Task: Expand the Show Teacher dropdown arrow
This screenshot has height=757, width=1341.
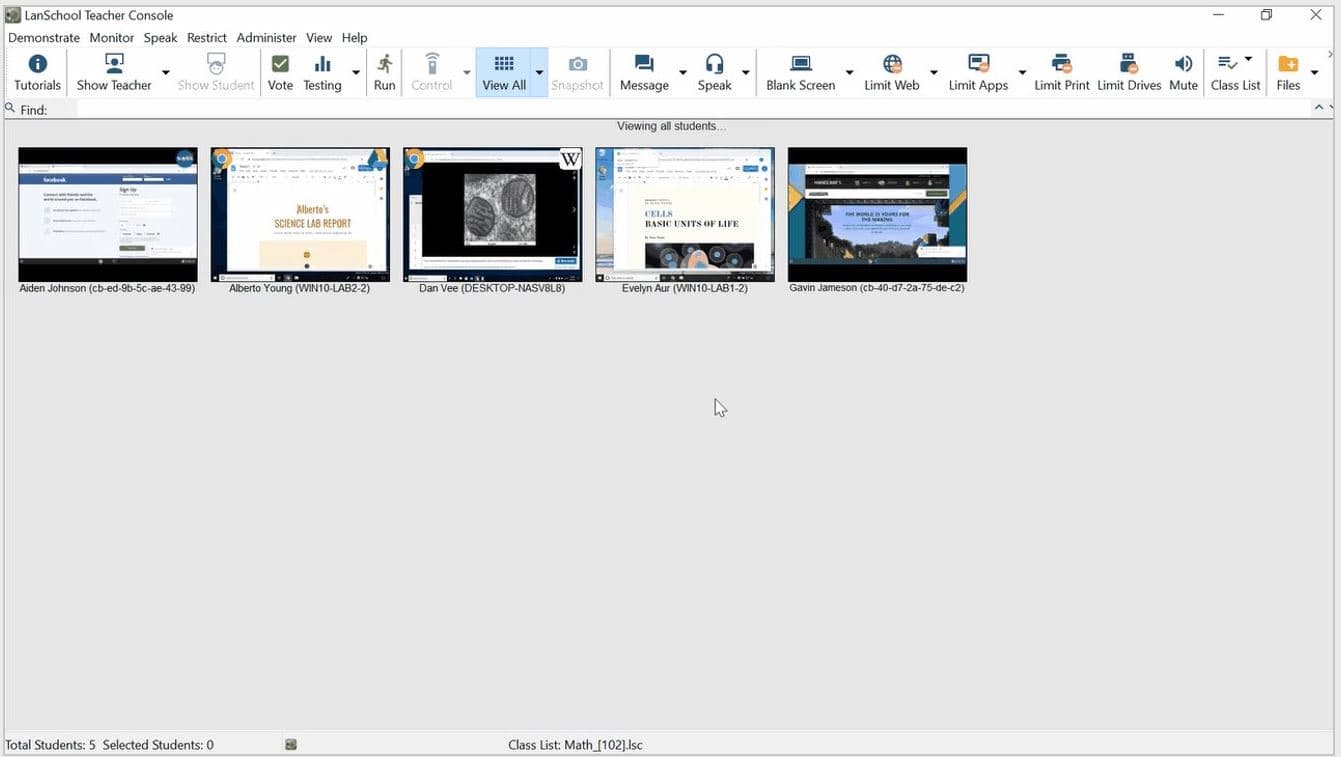Action: click(x=166, y=73)
